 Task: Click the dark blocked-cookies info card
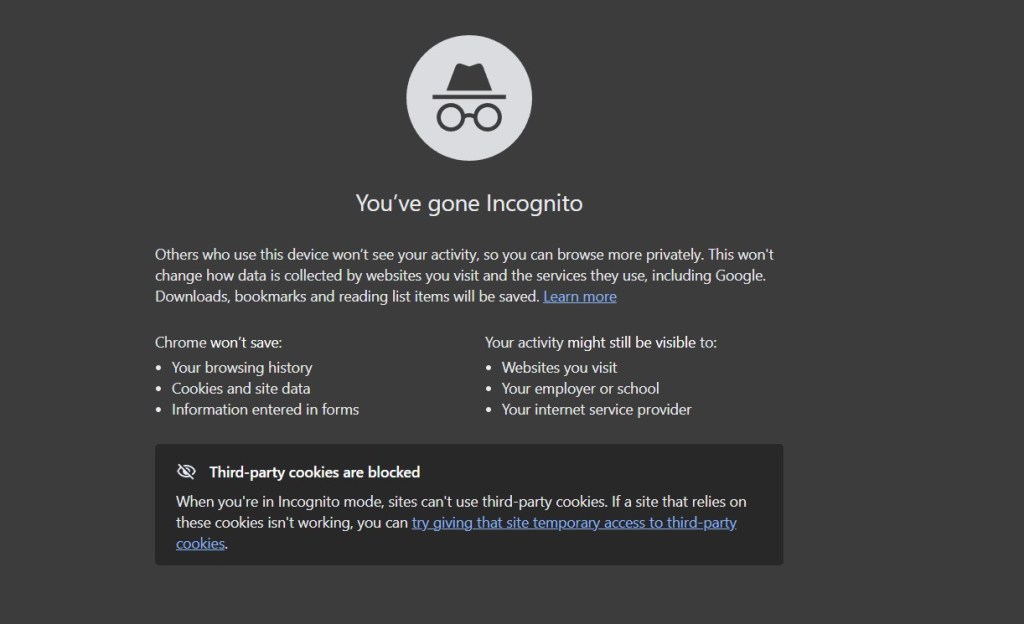pyautogui.click(x=469, y=505)
